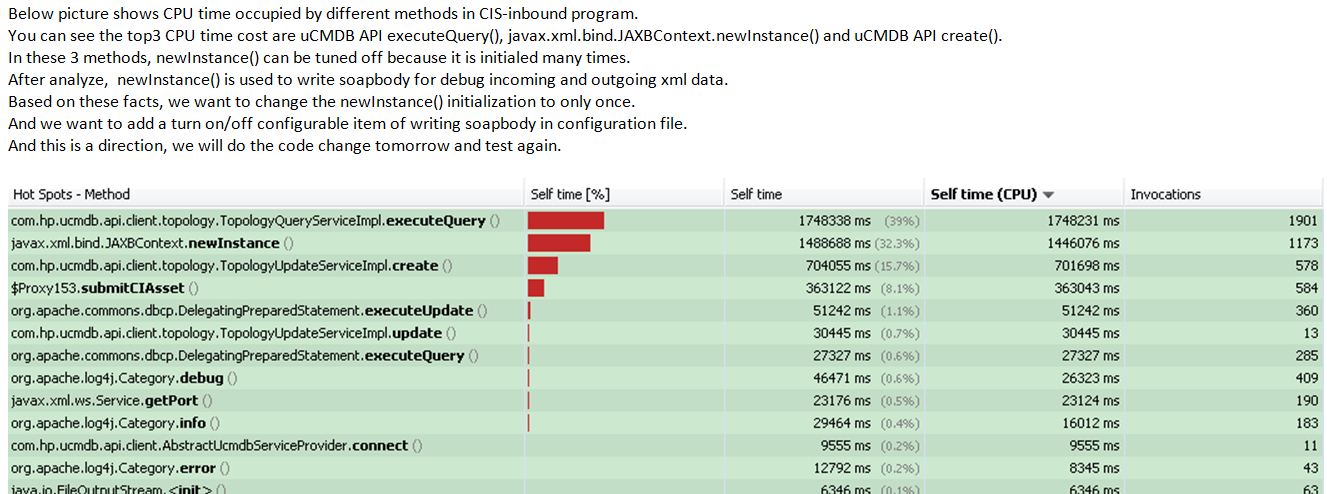Click the red bar in the newInstance row
1327x494 pixels.
pyautogui.click(x=559, y=243)
